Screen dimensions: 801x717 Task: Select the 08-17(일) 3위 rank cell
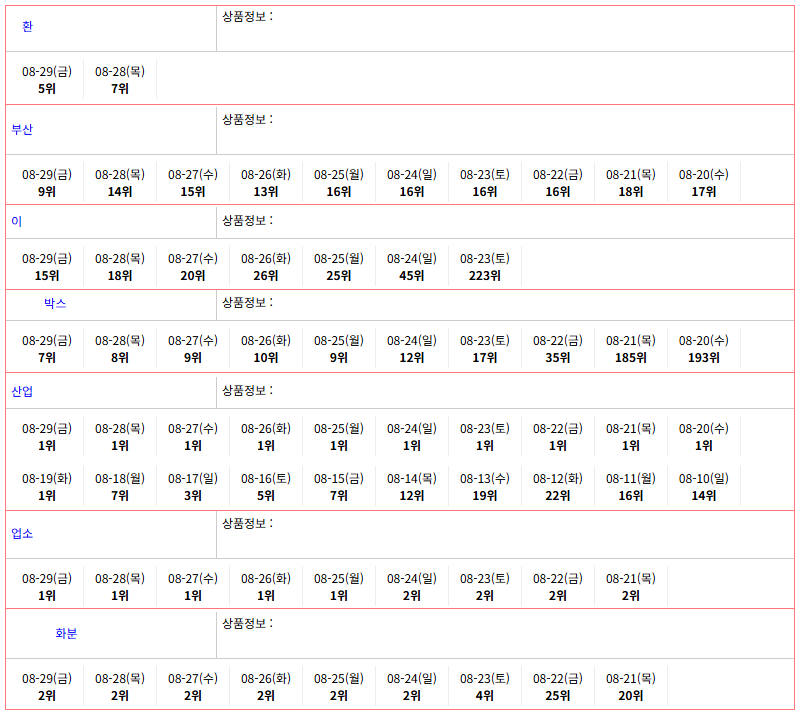[x=193, y=487]
